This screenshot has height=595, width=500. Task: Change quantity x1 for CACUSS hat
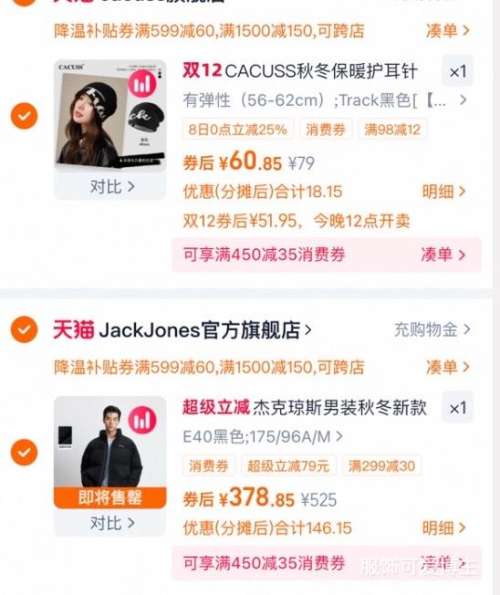tap(458, 71)
